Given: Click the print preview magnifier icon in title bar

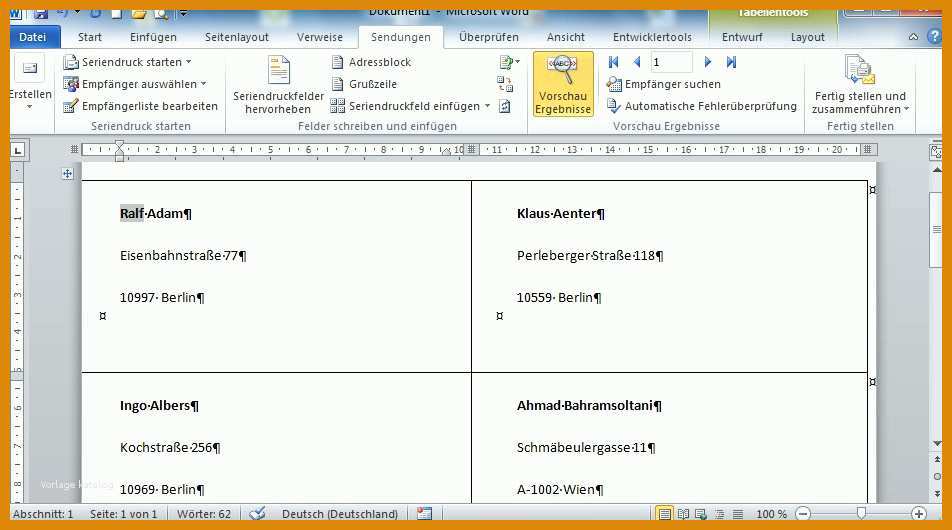Looking at the screenshot, I should point(160,13).
